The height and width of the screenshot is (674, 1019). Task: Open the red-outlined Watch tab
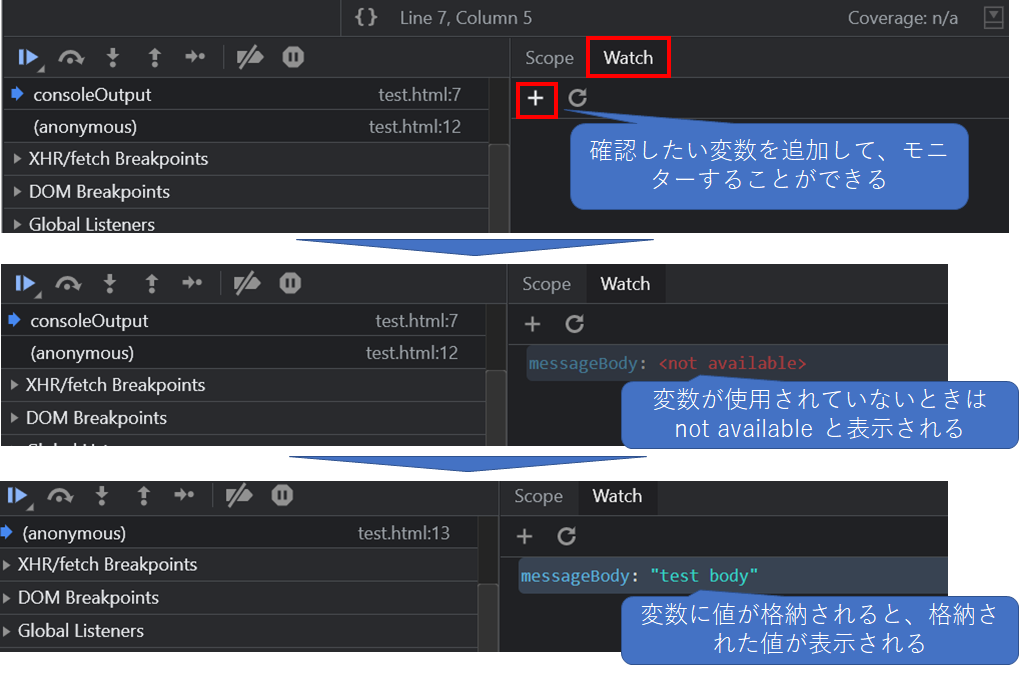pos(628,58)
